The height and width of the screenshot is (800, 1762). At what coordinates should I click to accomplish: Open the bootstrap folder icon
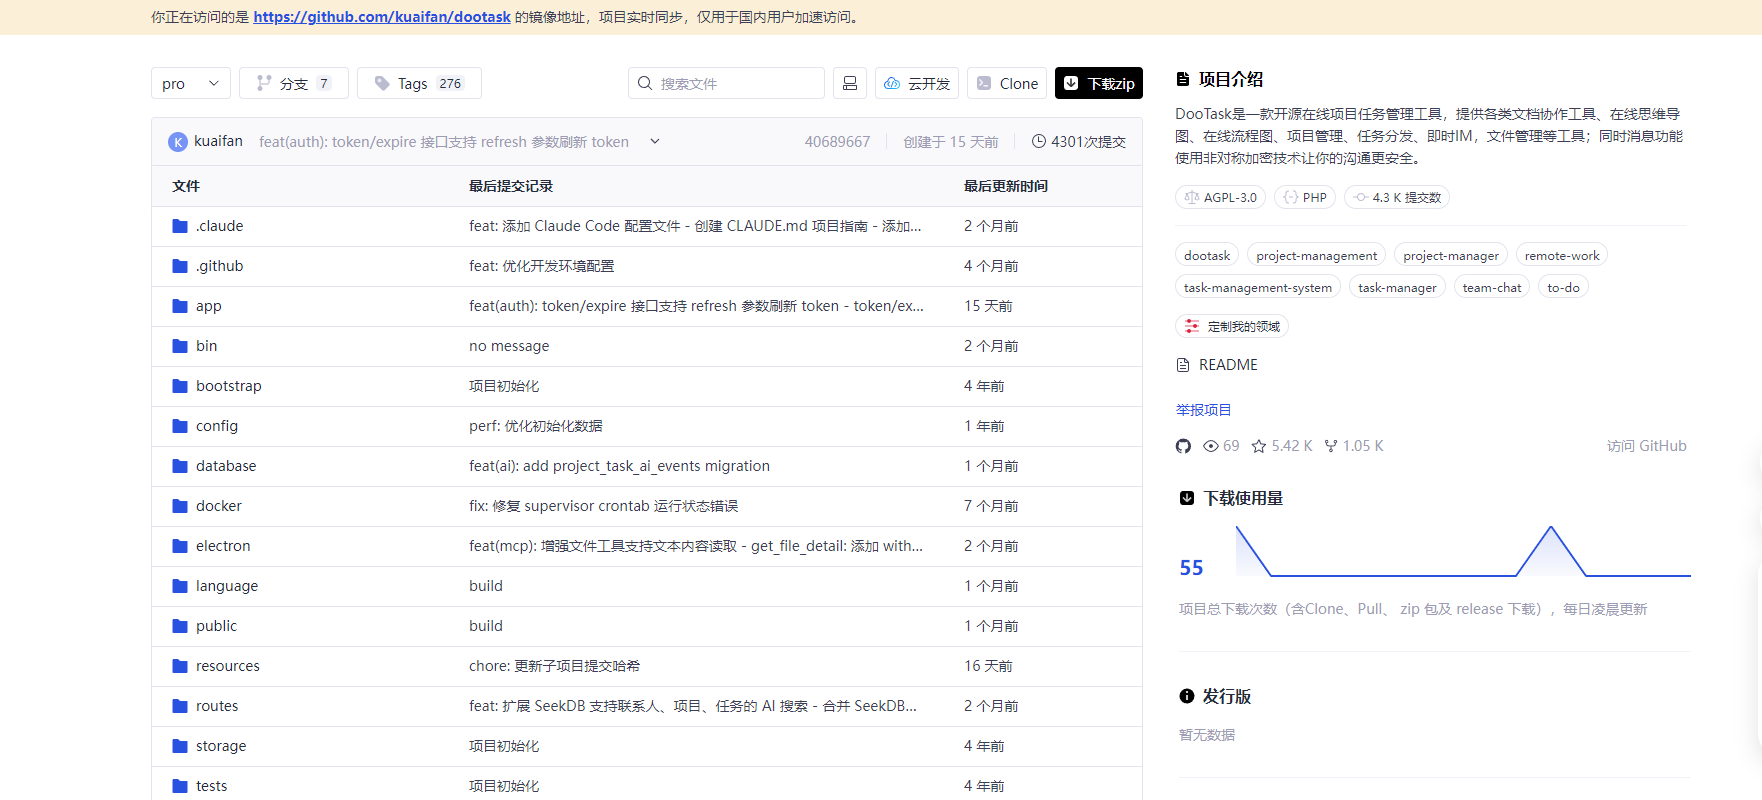click(x=180, y=386)
